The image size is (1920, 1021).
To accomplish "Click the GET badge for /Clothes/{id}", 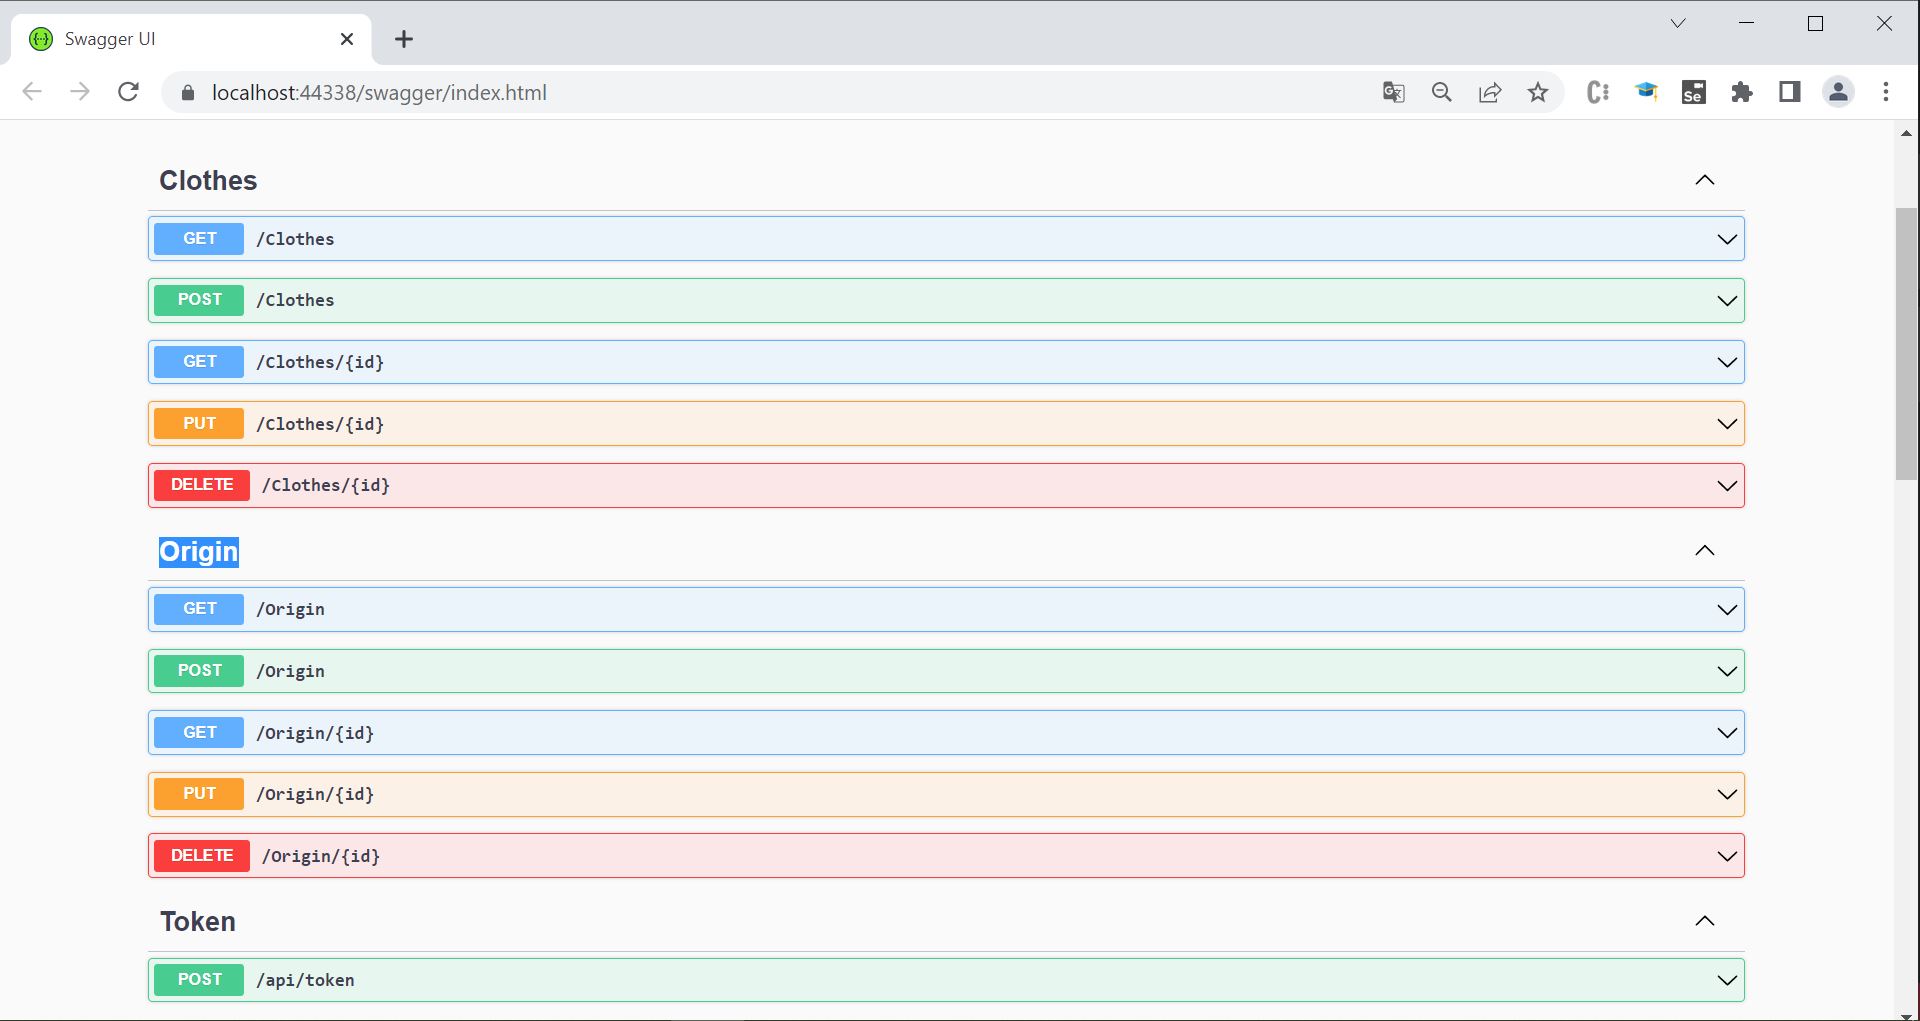I will [199, 362].
